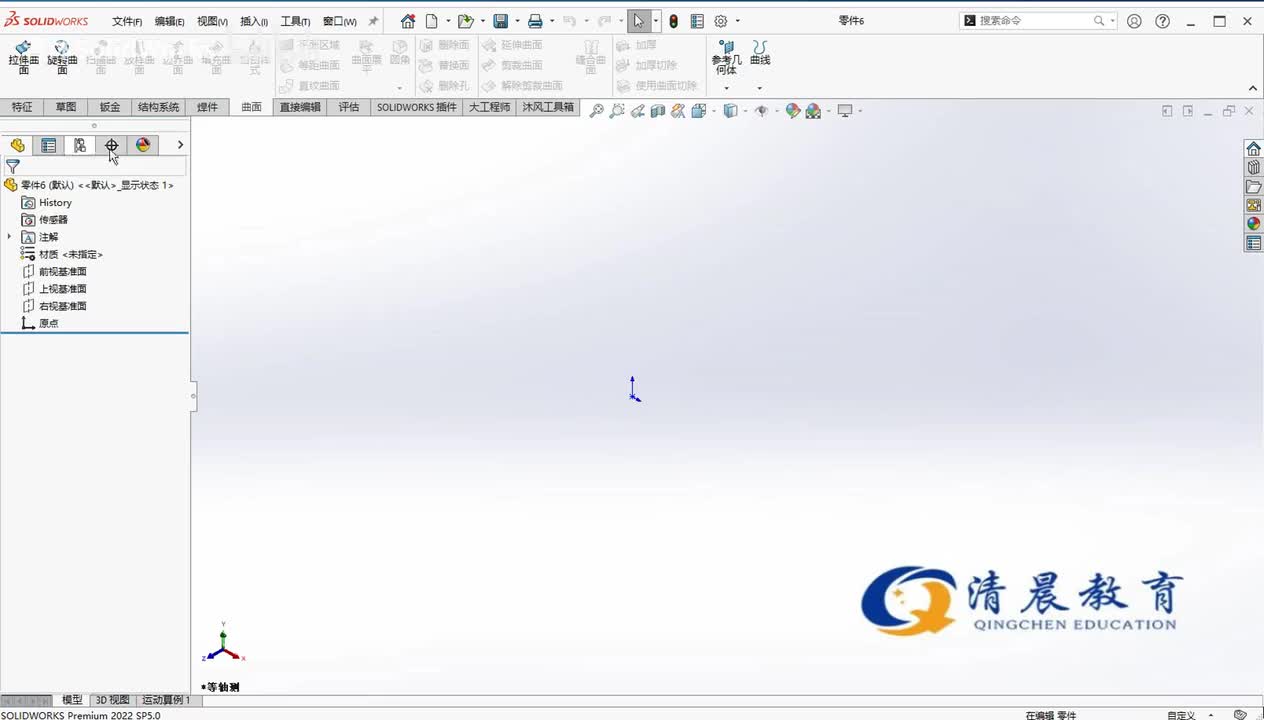Select 前视基准面 in the tree
This screenshot has height=720, width=1264.
tap(63, 271)
